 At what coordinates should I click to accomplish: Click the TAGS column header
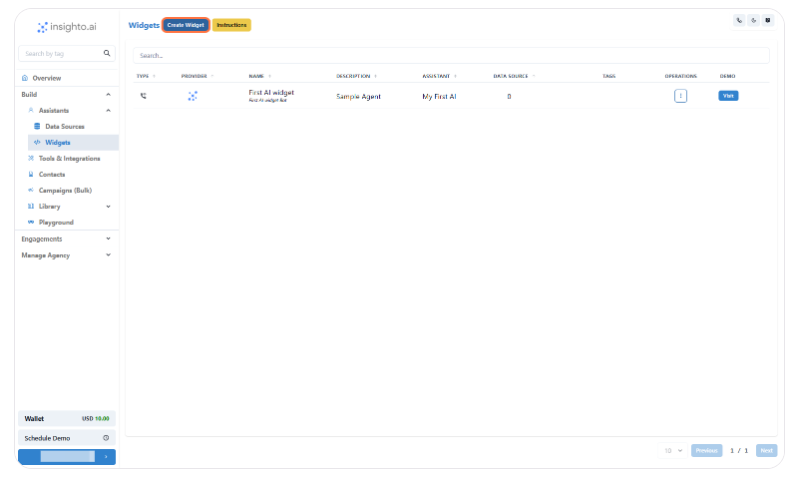pos(609,76)
